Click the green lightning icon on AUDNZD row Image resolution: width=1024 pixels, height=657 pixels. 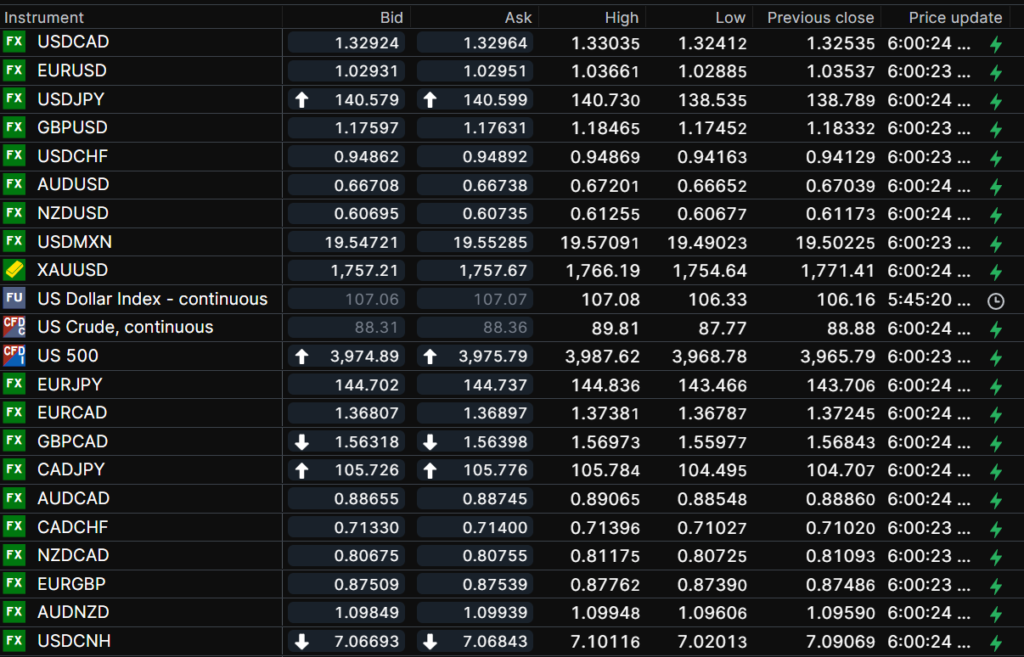coord(995,614)
